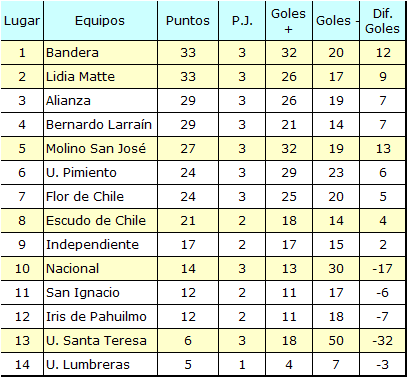This screenshot has height=377, width=407.
Task: Click the Lugar column header
Action: tap(22, 21)
